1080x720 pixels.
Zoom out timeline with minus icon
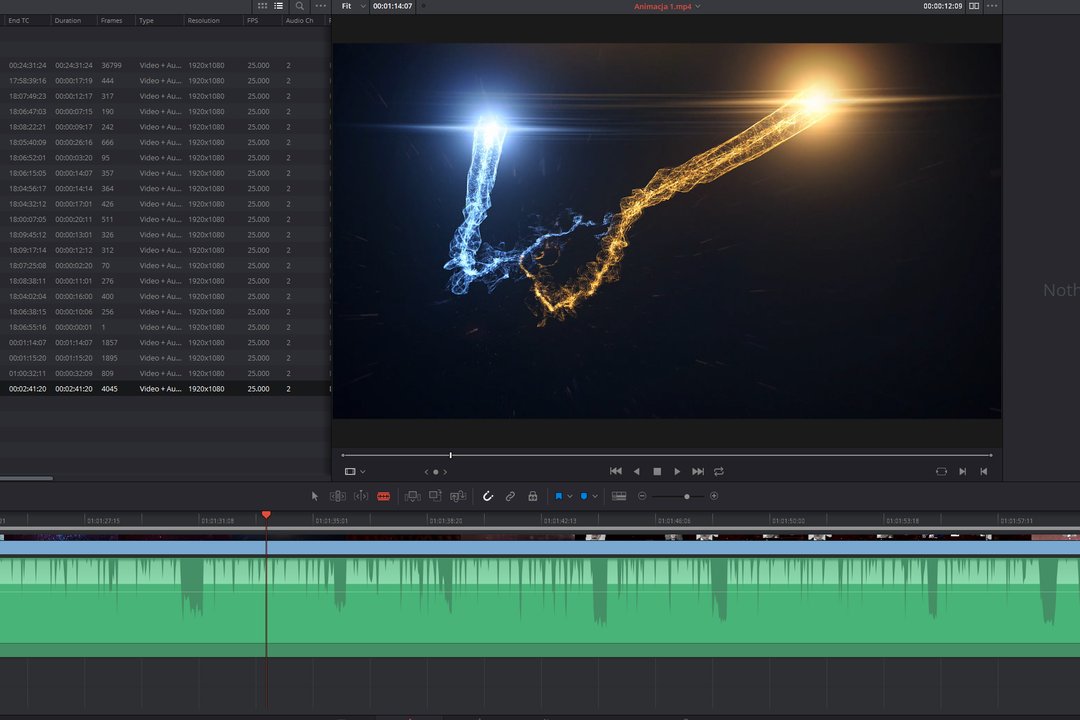[642, 496]
